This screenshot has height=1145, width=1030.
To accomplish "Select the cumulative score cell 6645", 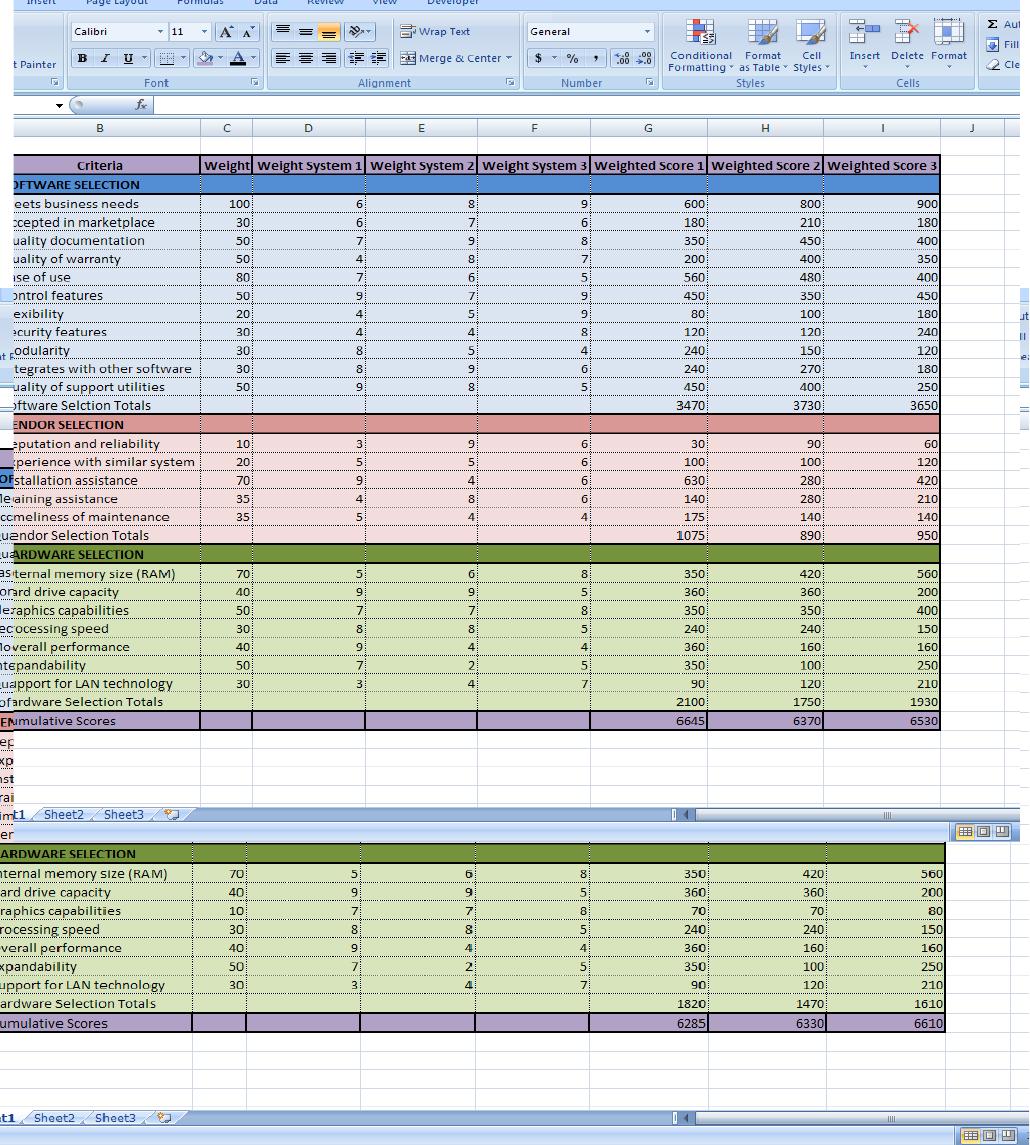I will tap(648, 721).
